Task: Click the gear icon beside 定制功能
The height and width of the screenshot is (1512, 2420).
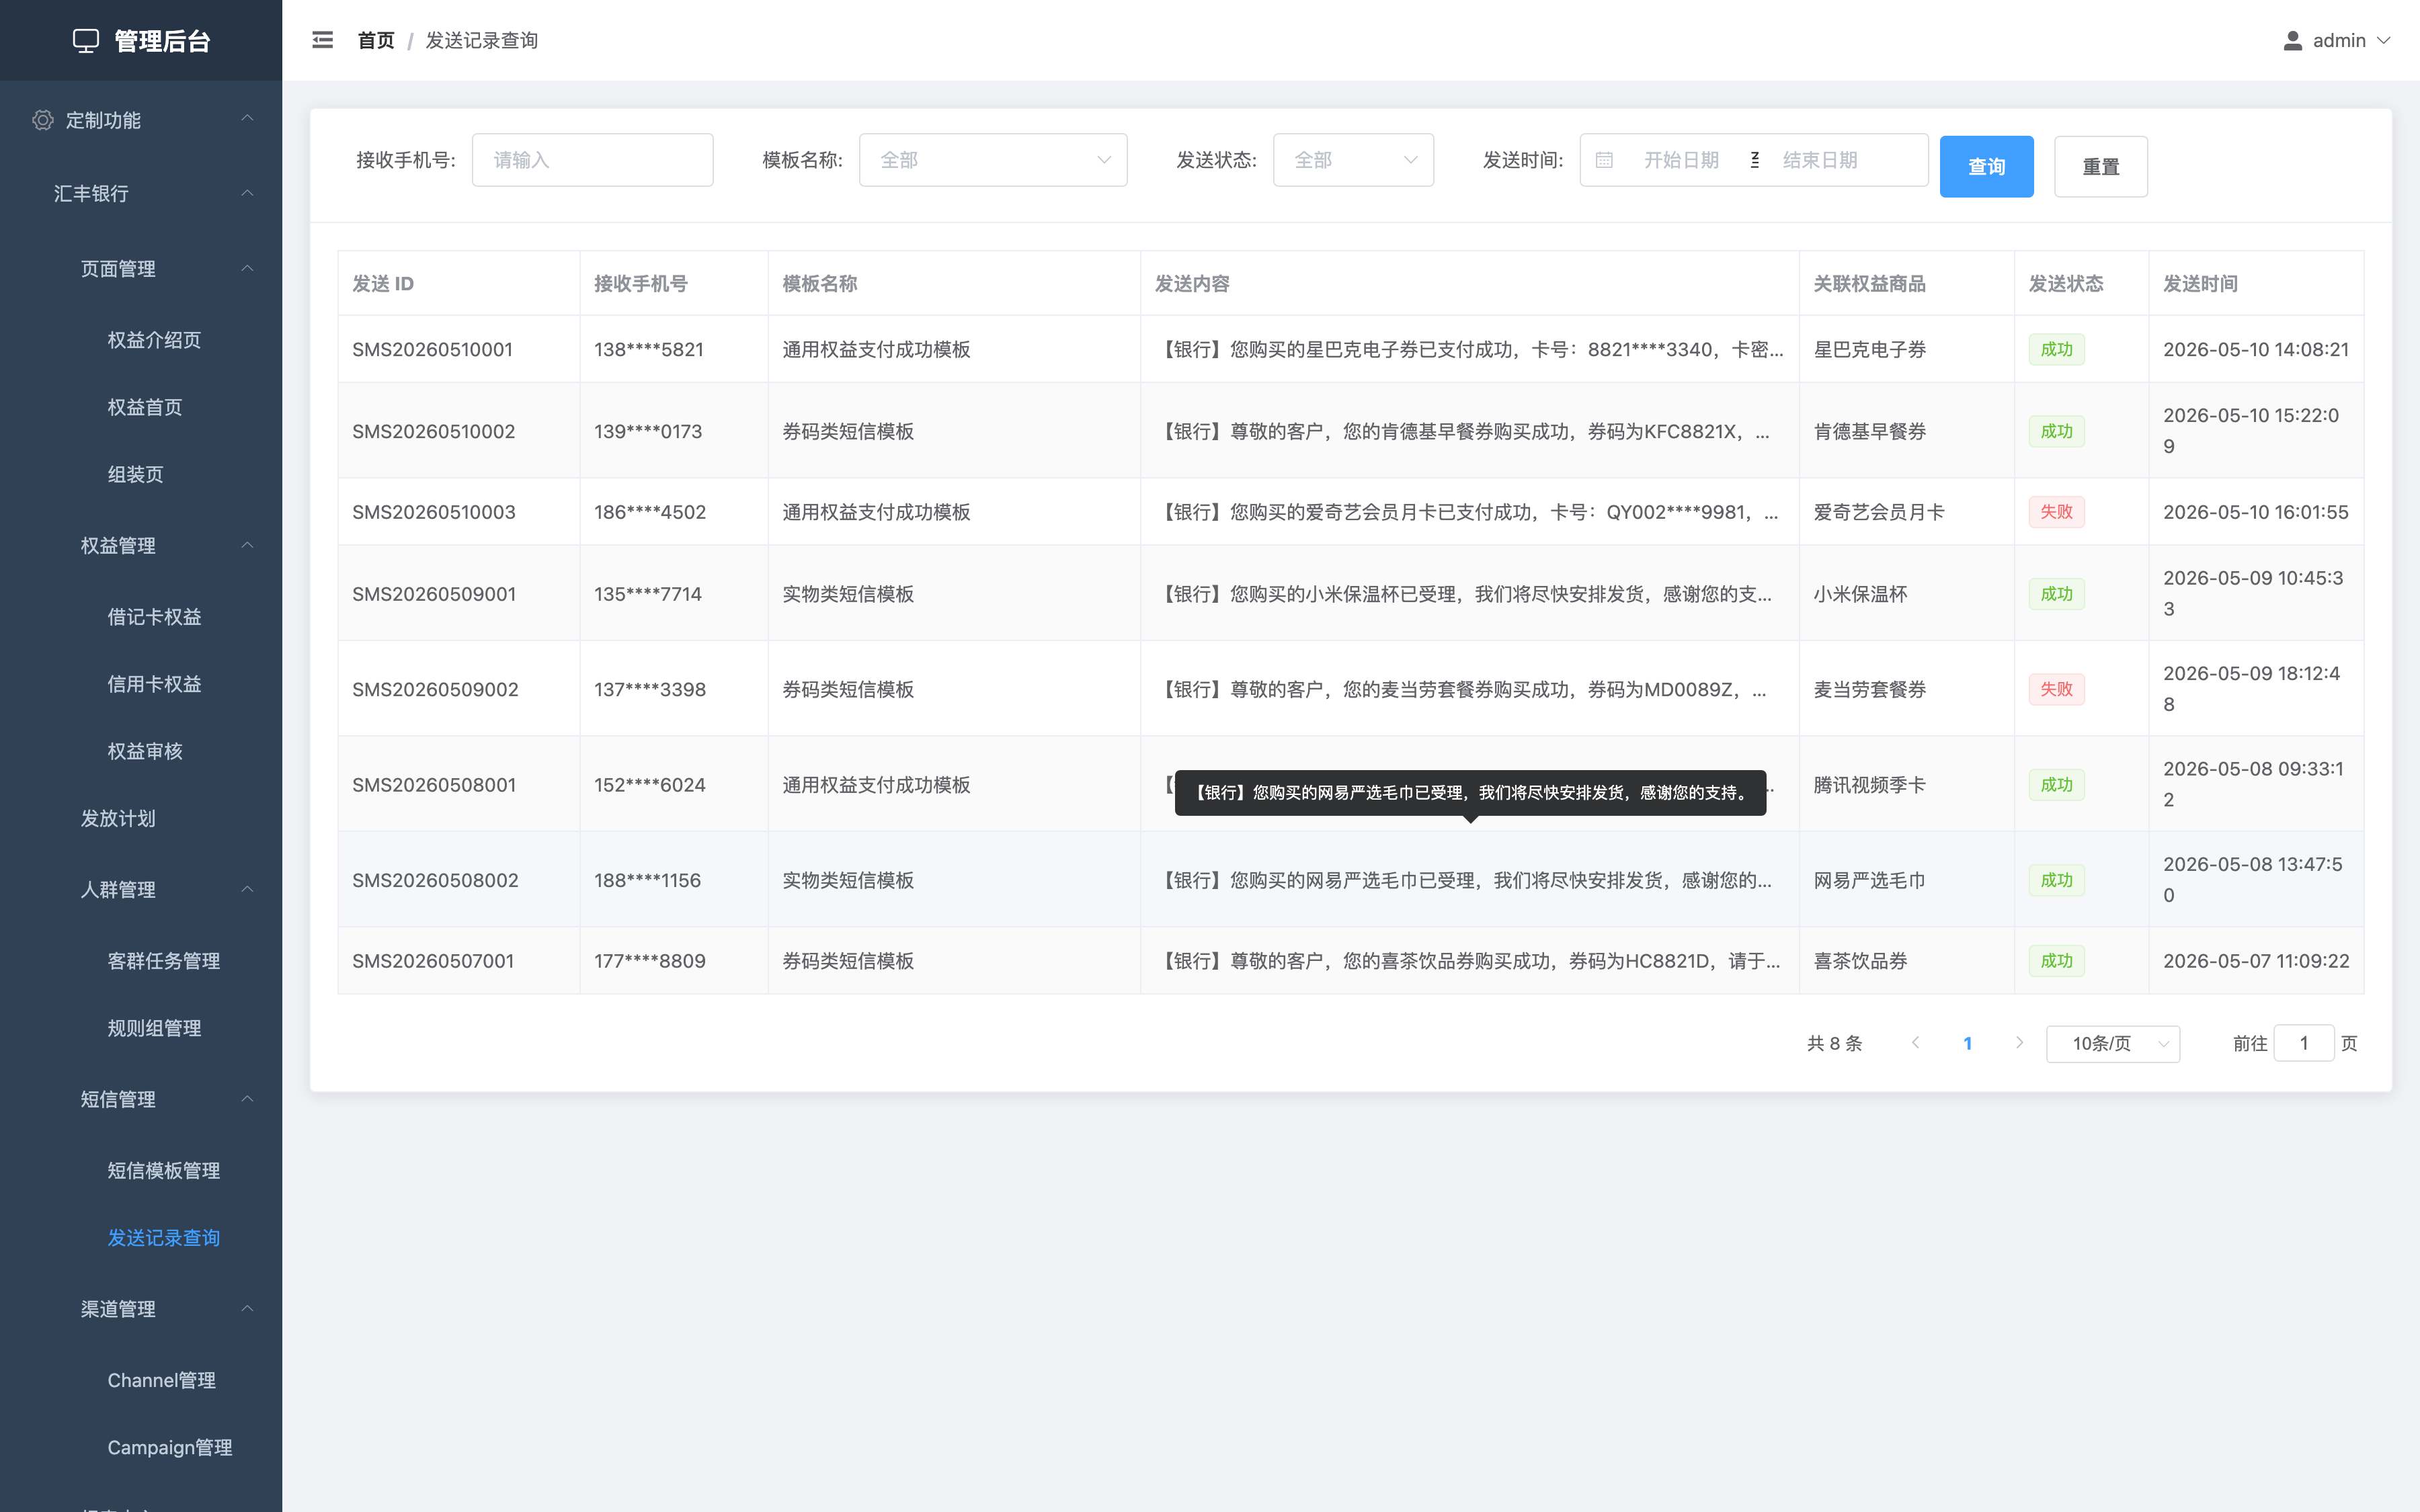Action: [x=42, y=120]
